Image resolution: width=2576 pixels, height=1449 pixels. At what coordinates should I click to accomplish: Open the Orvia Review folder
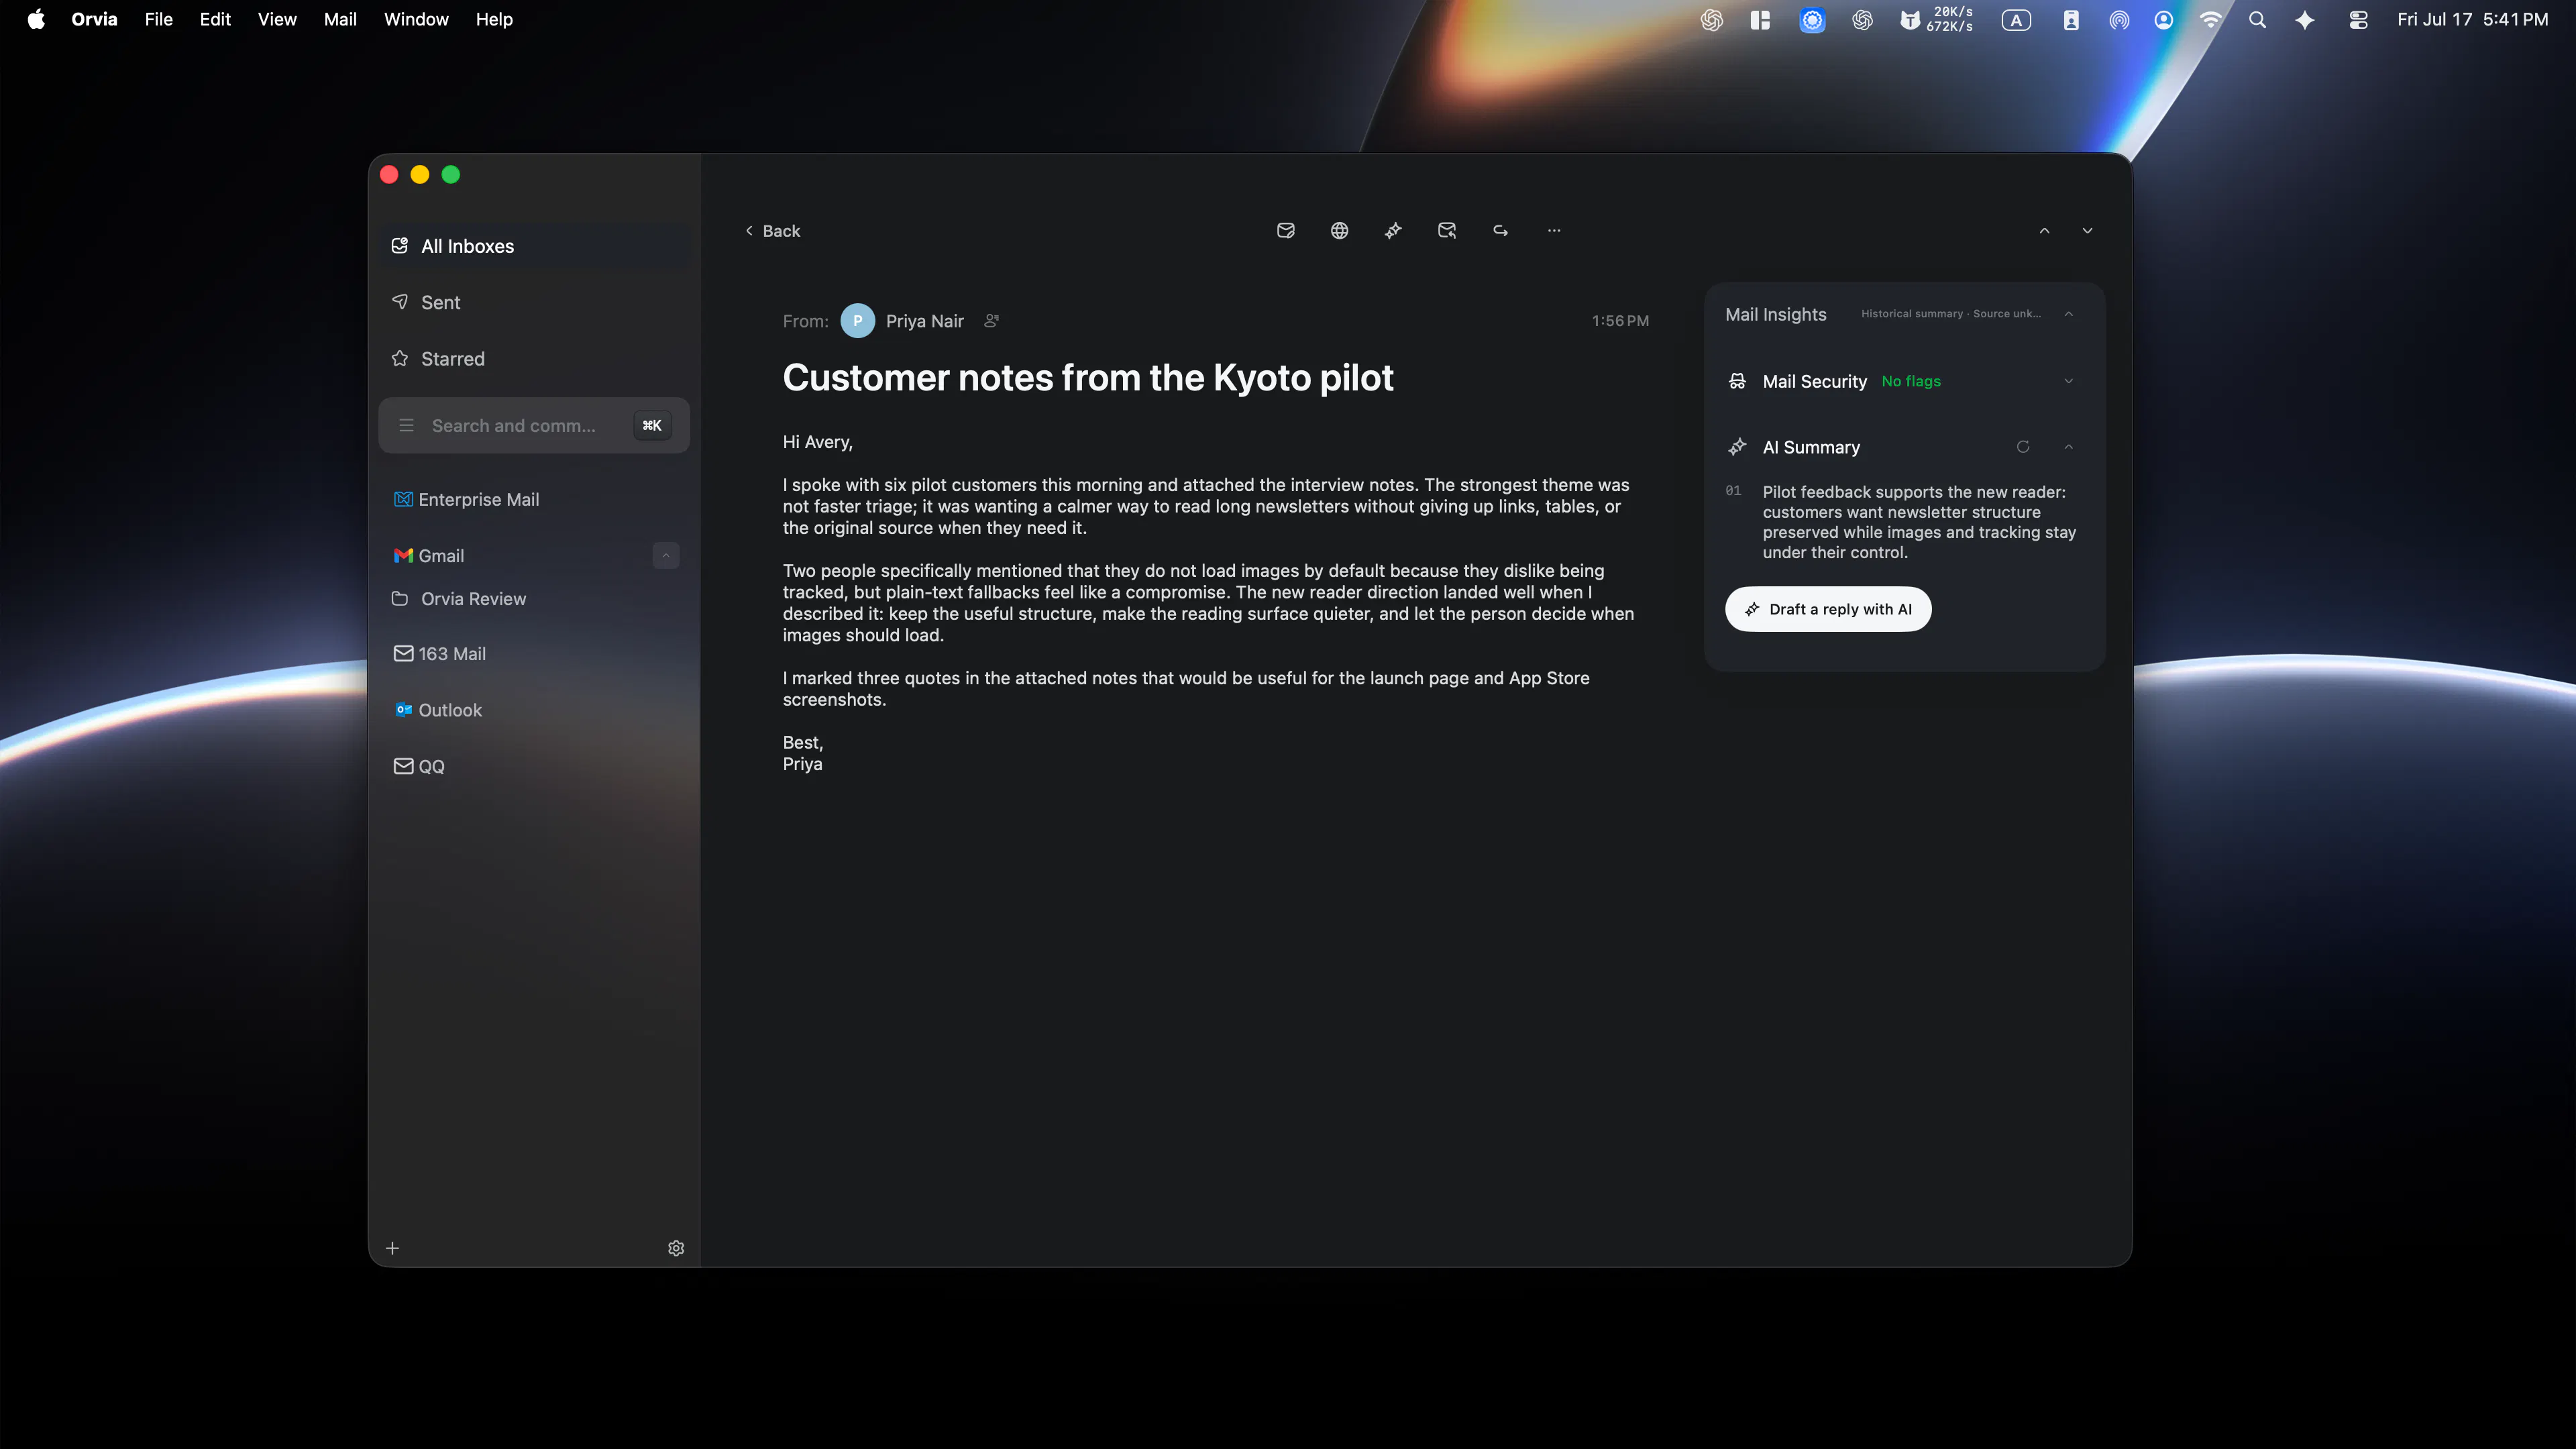click(x=534, y=599)
